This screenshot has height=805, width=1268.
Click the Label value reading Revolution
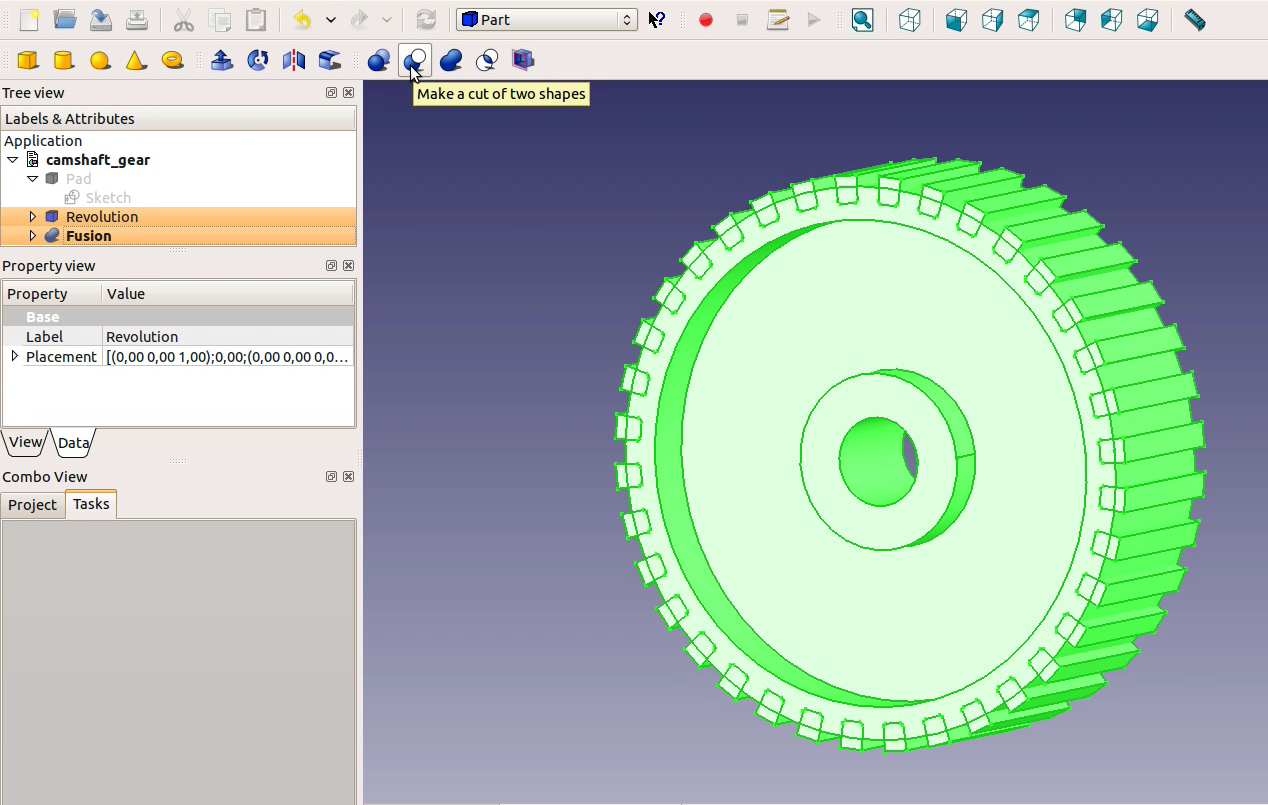(x=143, y=336)
